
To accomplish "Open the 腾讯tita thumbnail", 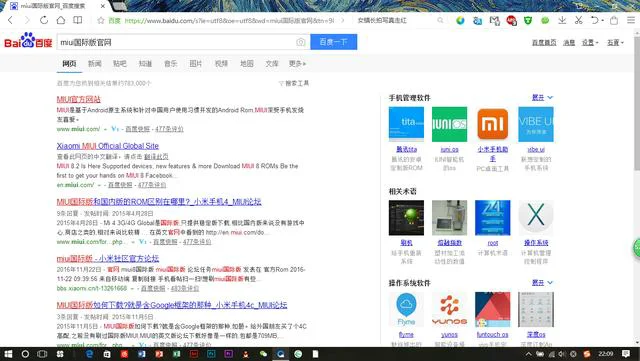I will pyautogui.click(x=406, y=124).
